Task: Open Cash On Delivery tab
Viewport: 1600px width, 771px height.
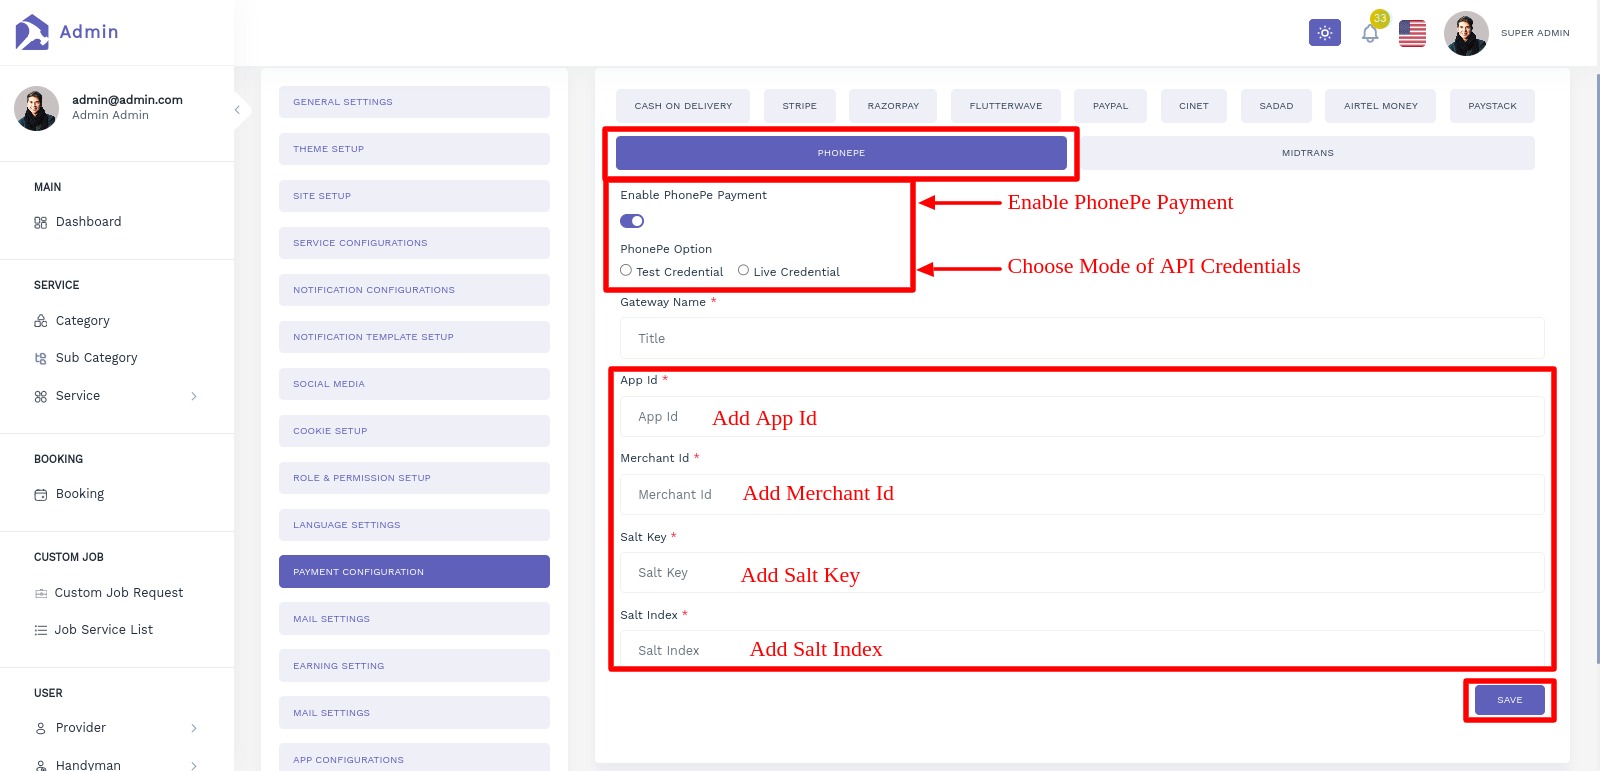Action: (x=683, y=106)
